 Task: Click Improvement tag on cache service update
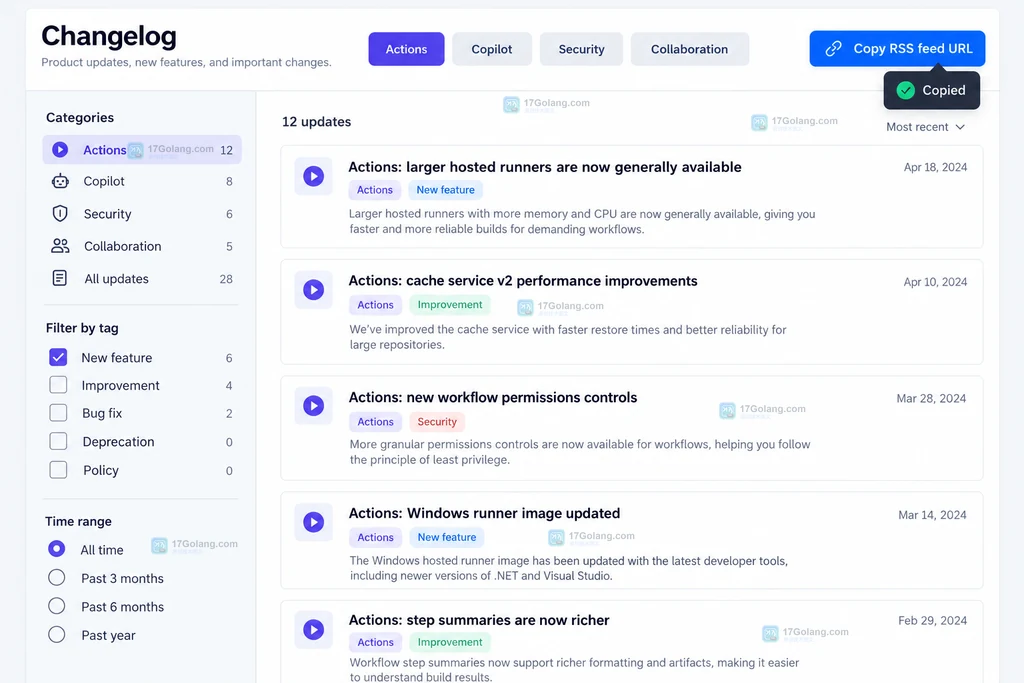[450, 305]
